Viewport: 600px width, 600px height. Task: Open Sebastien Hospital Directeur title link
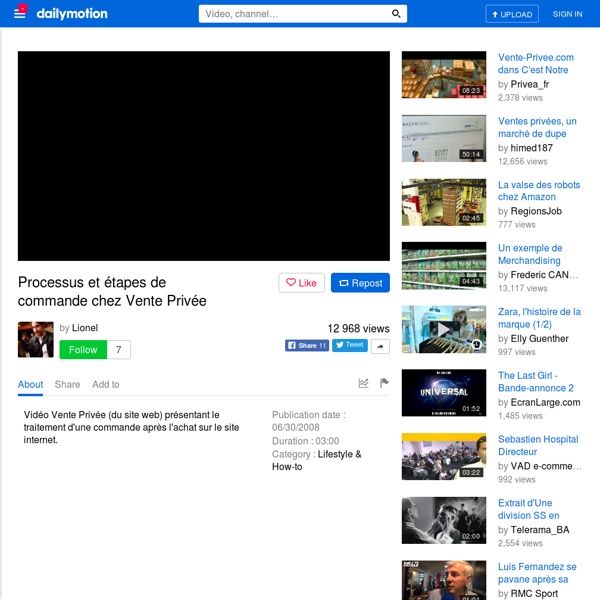pos(538,445)
